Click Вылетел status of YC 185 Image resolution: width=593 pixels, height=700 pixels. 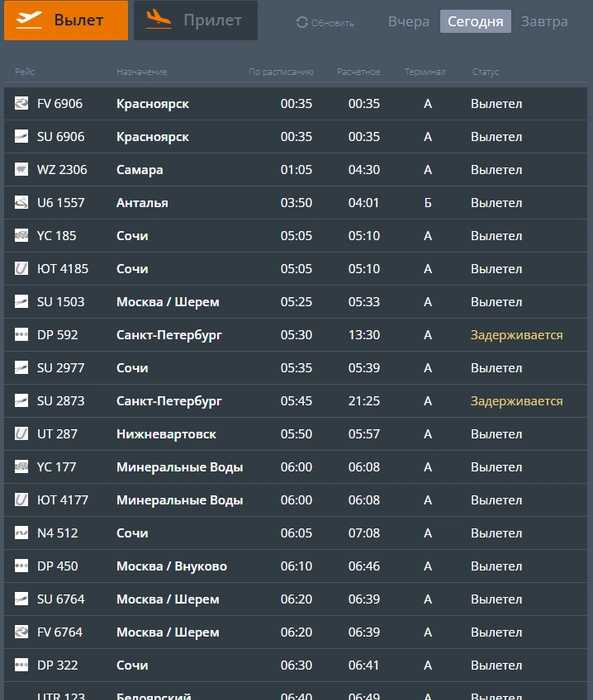tap(496, 236)
